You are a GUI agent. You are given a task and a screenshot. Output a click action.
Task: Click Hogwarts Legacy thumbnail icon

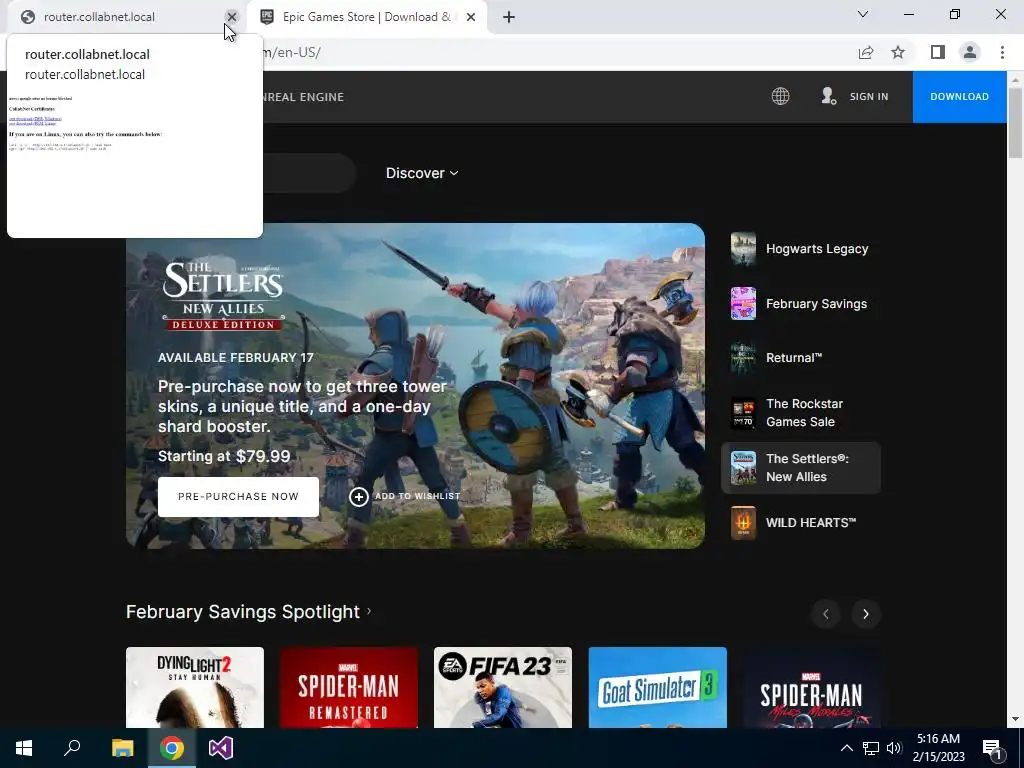(743, 249)
